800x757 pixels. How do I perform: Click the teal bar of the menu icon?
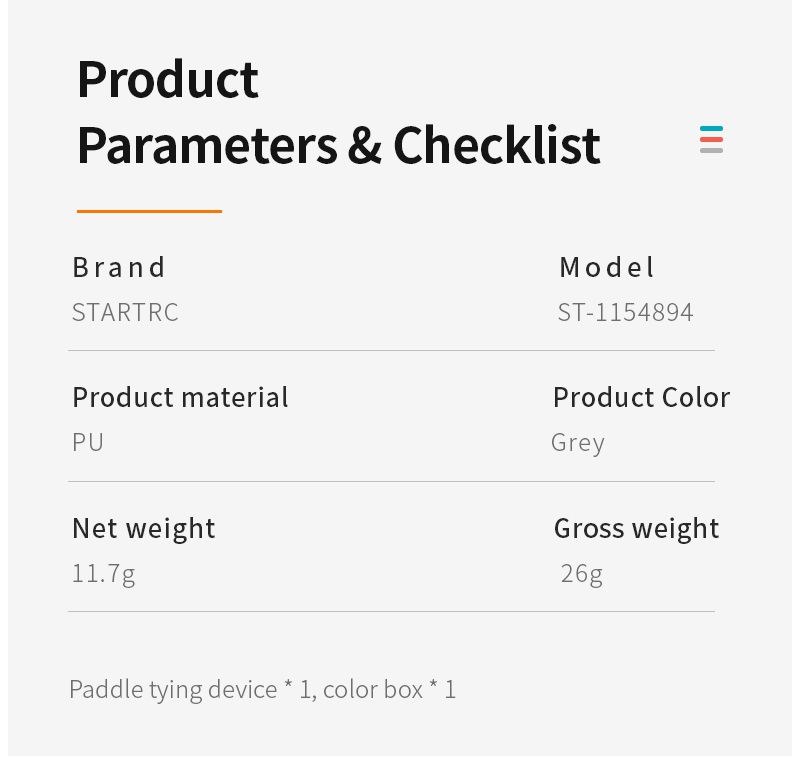pos(711,129)
